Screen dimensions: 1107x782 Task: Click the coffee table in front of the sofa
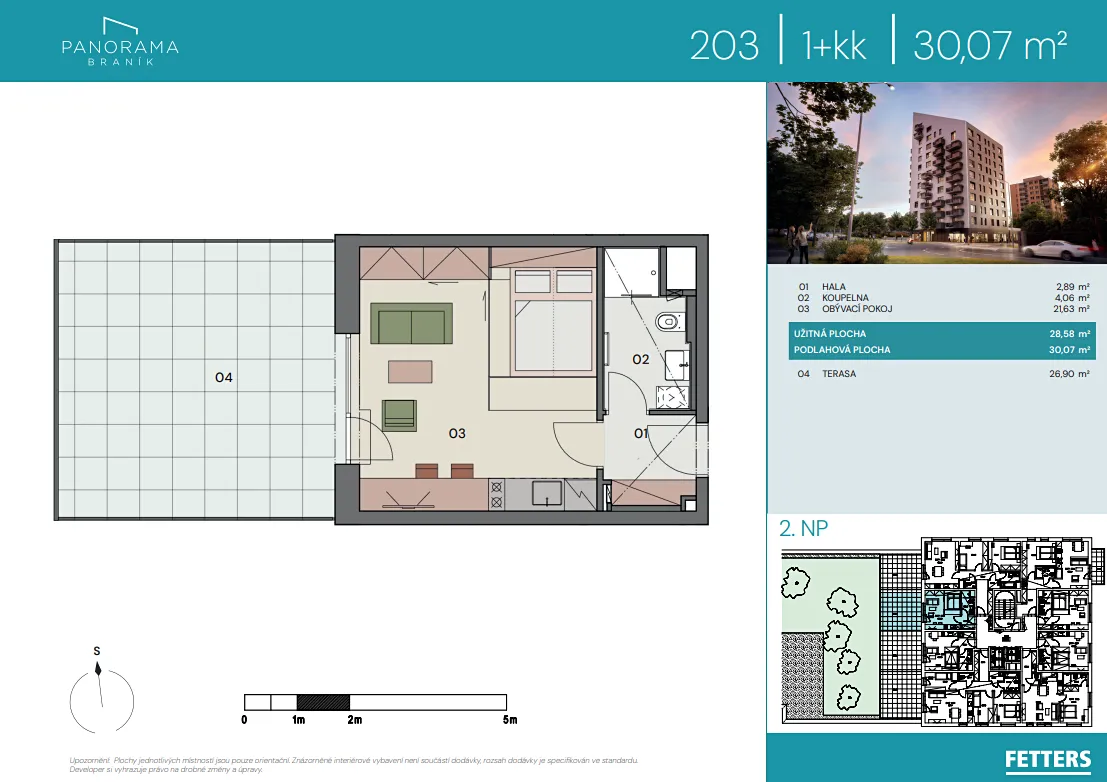point(410,371)
